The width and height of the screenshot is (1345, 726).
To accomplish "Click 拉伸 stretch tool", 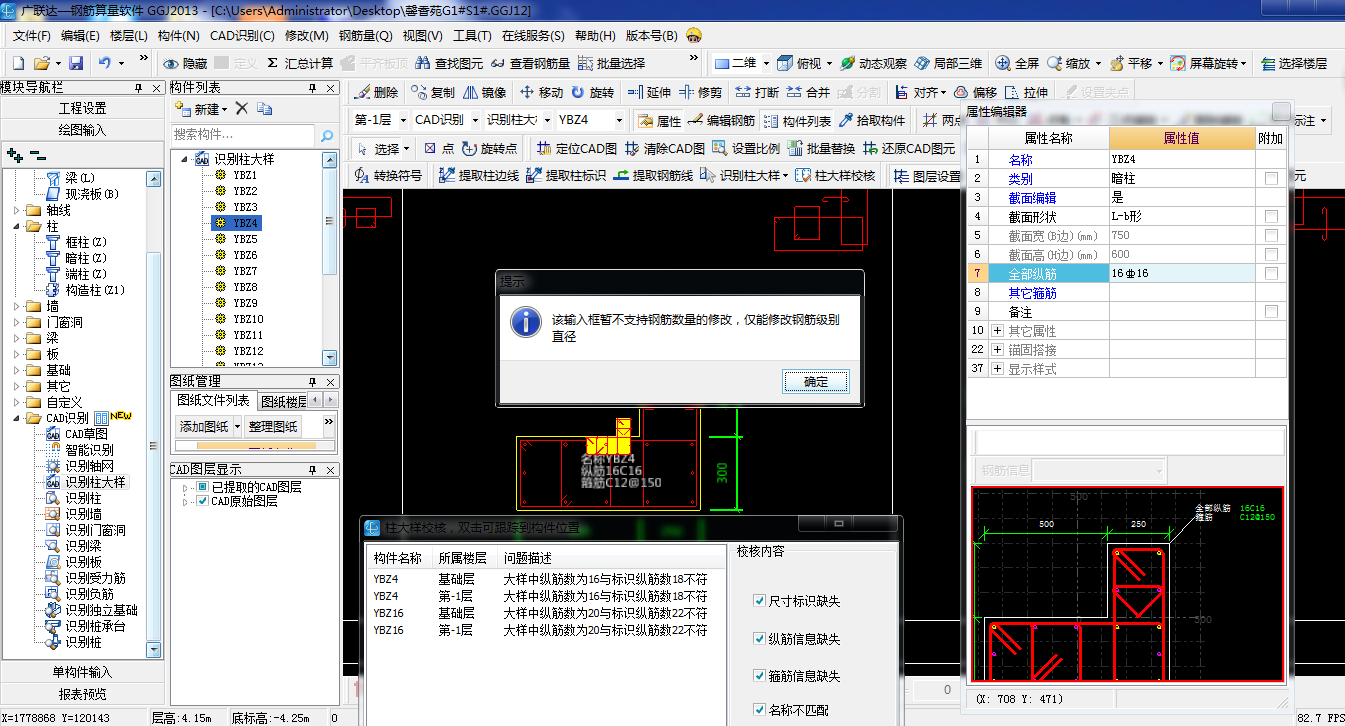I will (x=1027, y=92).
